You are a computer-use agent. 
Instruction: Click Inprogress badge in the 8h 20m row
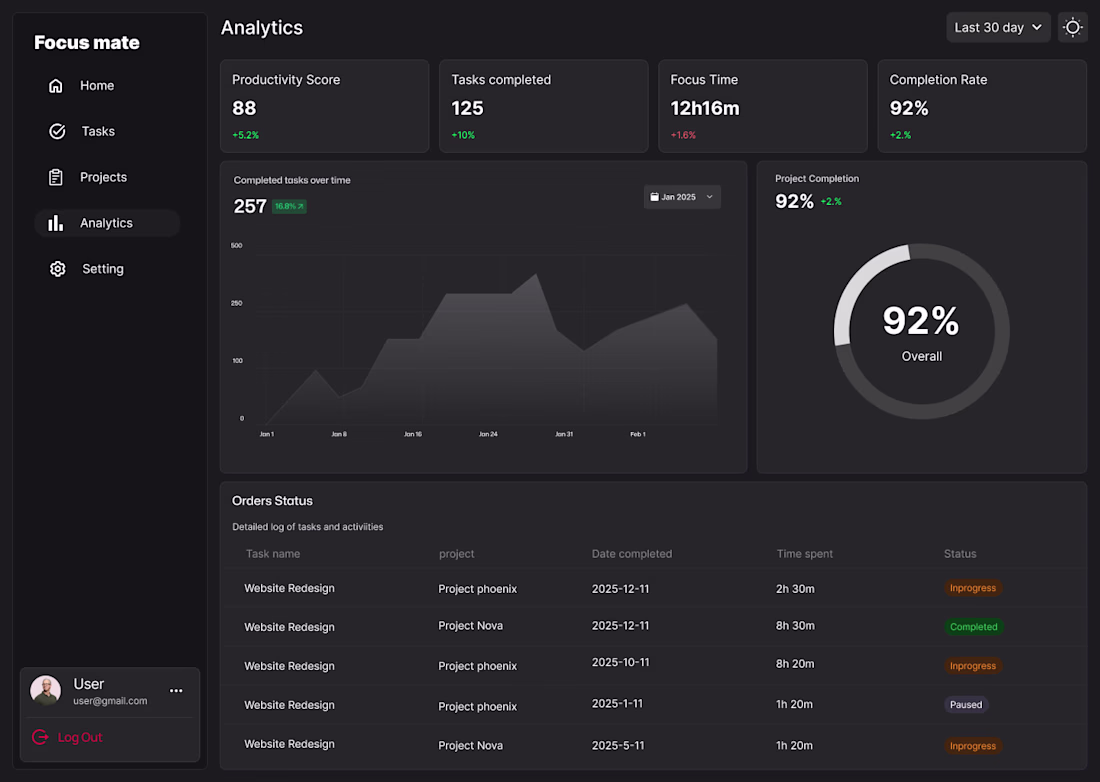click(x=972, y=666)
